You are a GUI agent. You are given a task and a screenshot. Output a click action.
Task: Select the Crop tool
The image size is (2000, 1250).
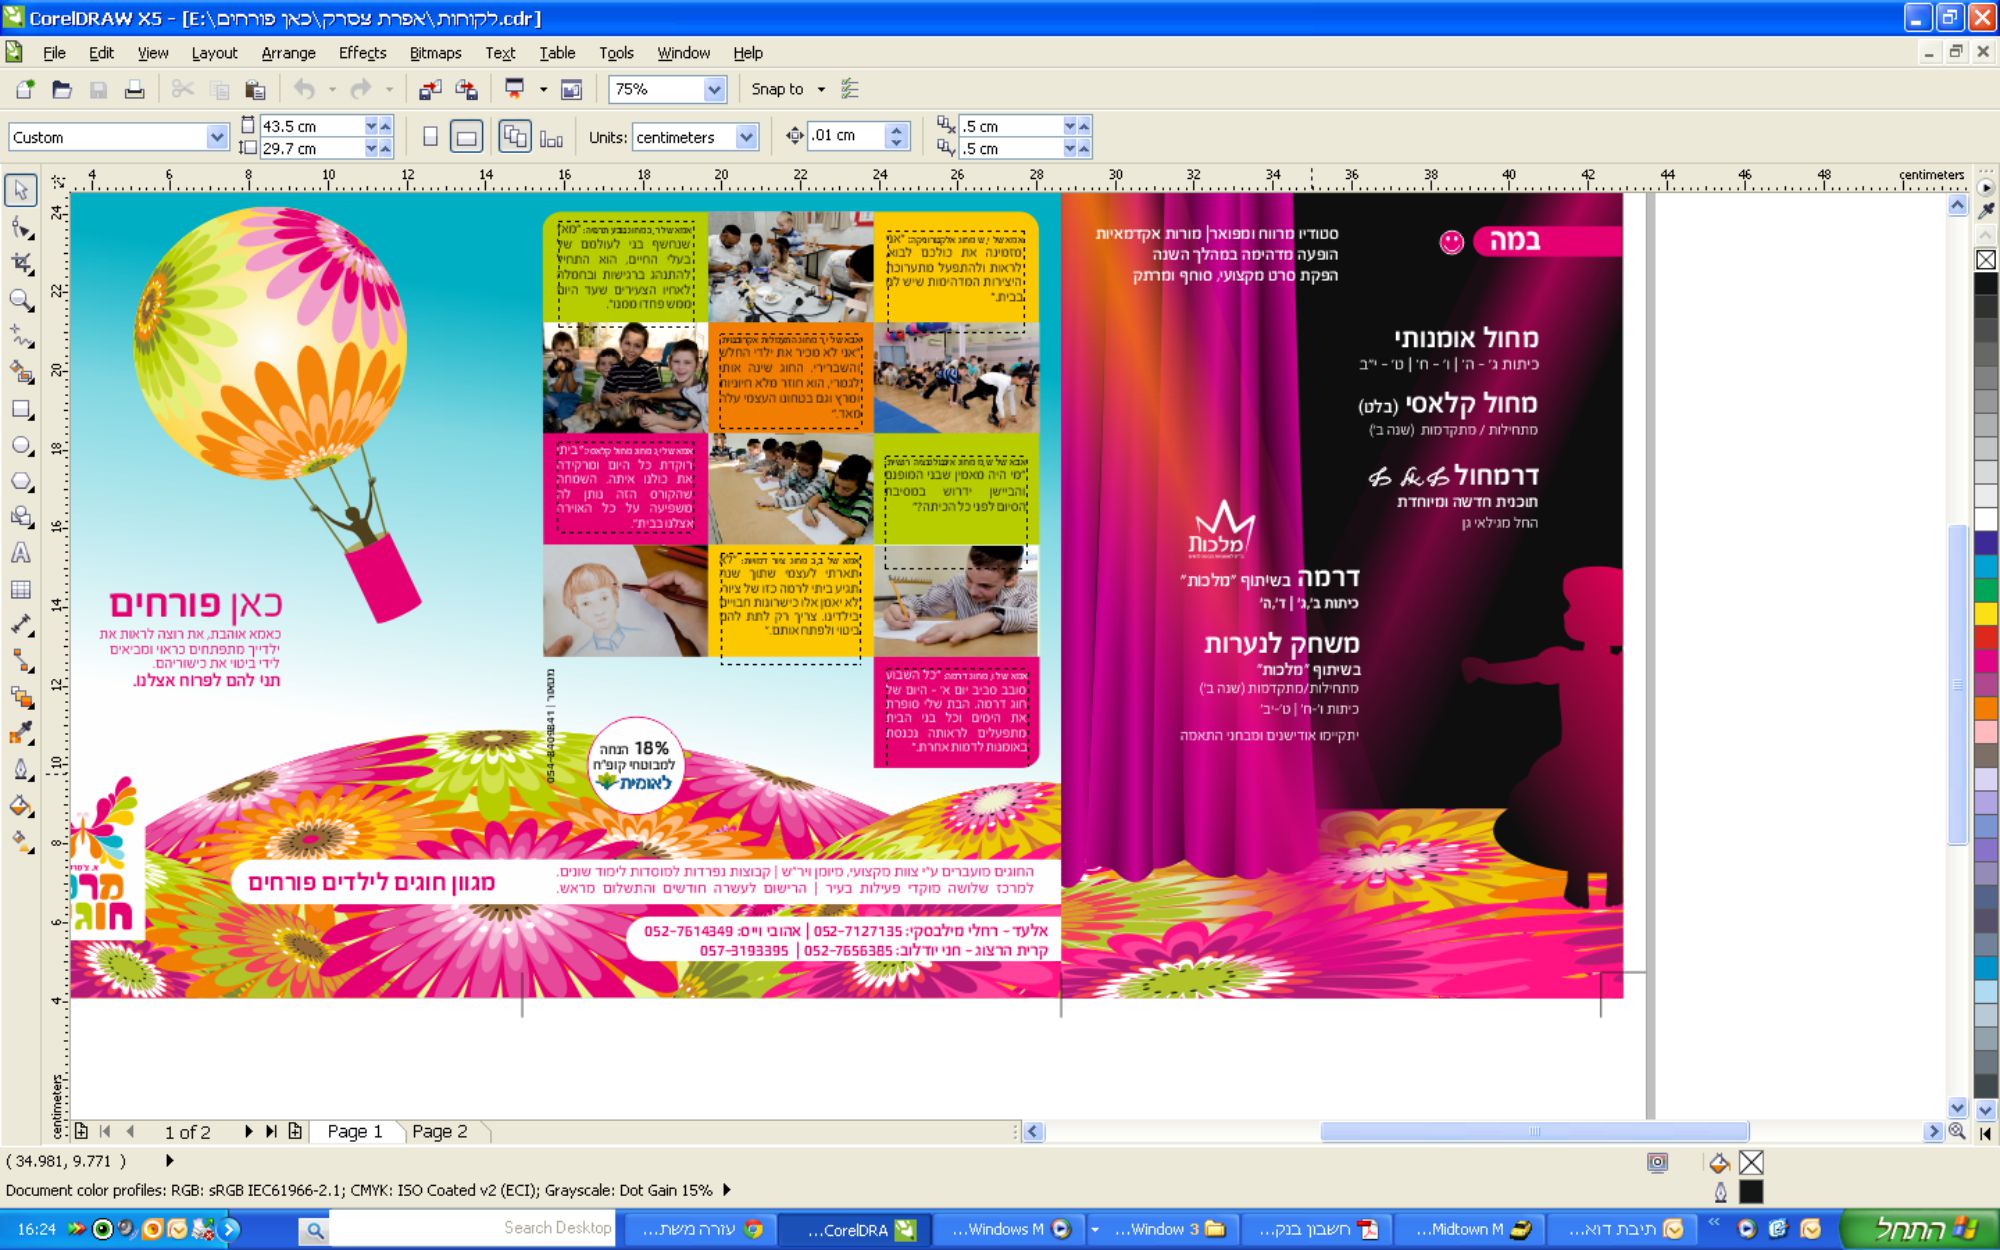pyautogui.click(x=20, y=263)
